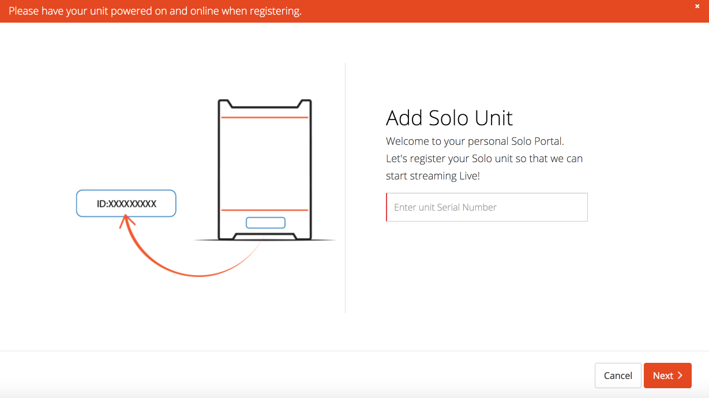Select the Solo unit device illustration
This screenshot has height=400, width=709.
[265, 170]
